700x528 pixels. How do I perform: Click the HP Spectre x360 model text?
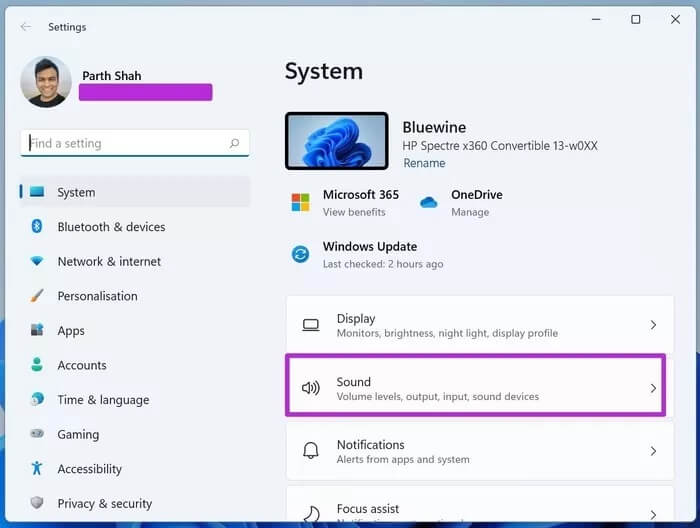click(x=500, y=146)
